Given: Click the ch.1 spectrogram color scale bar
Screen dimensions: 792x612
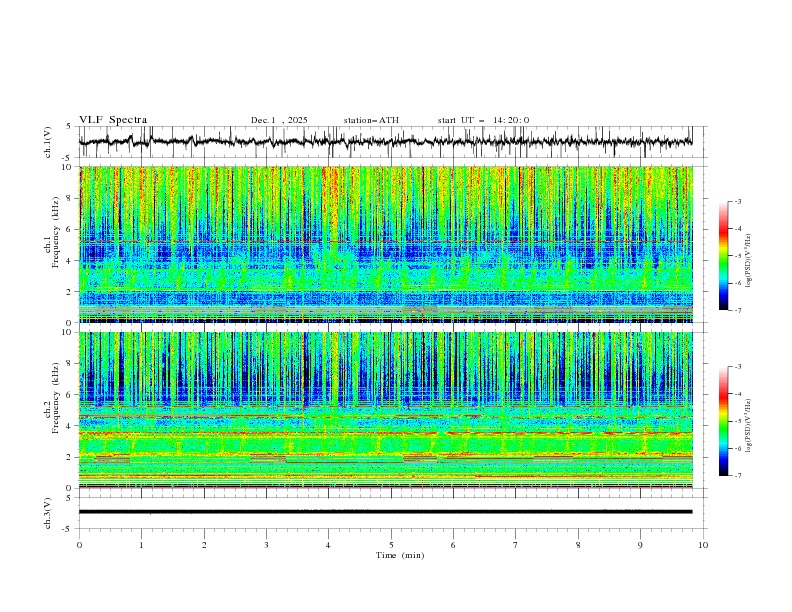Looking at the screenshot, I should coord(723,256).
